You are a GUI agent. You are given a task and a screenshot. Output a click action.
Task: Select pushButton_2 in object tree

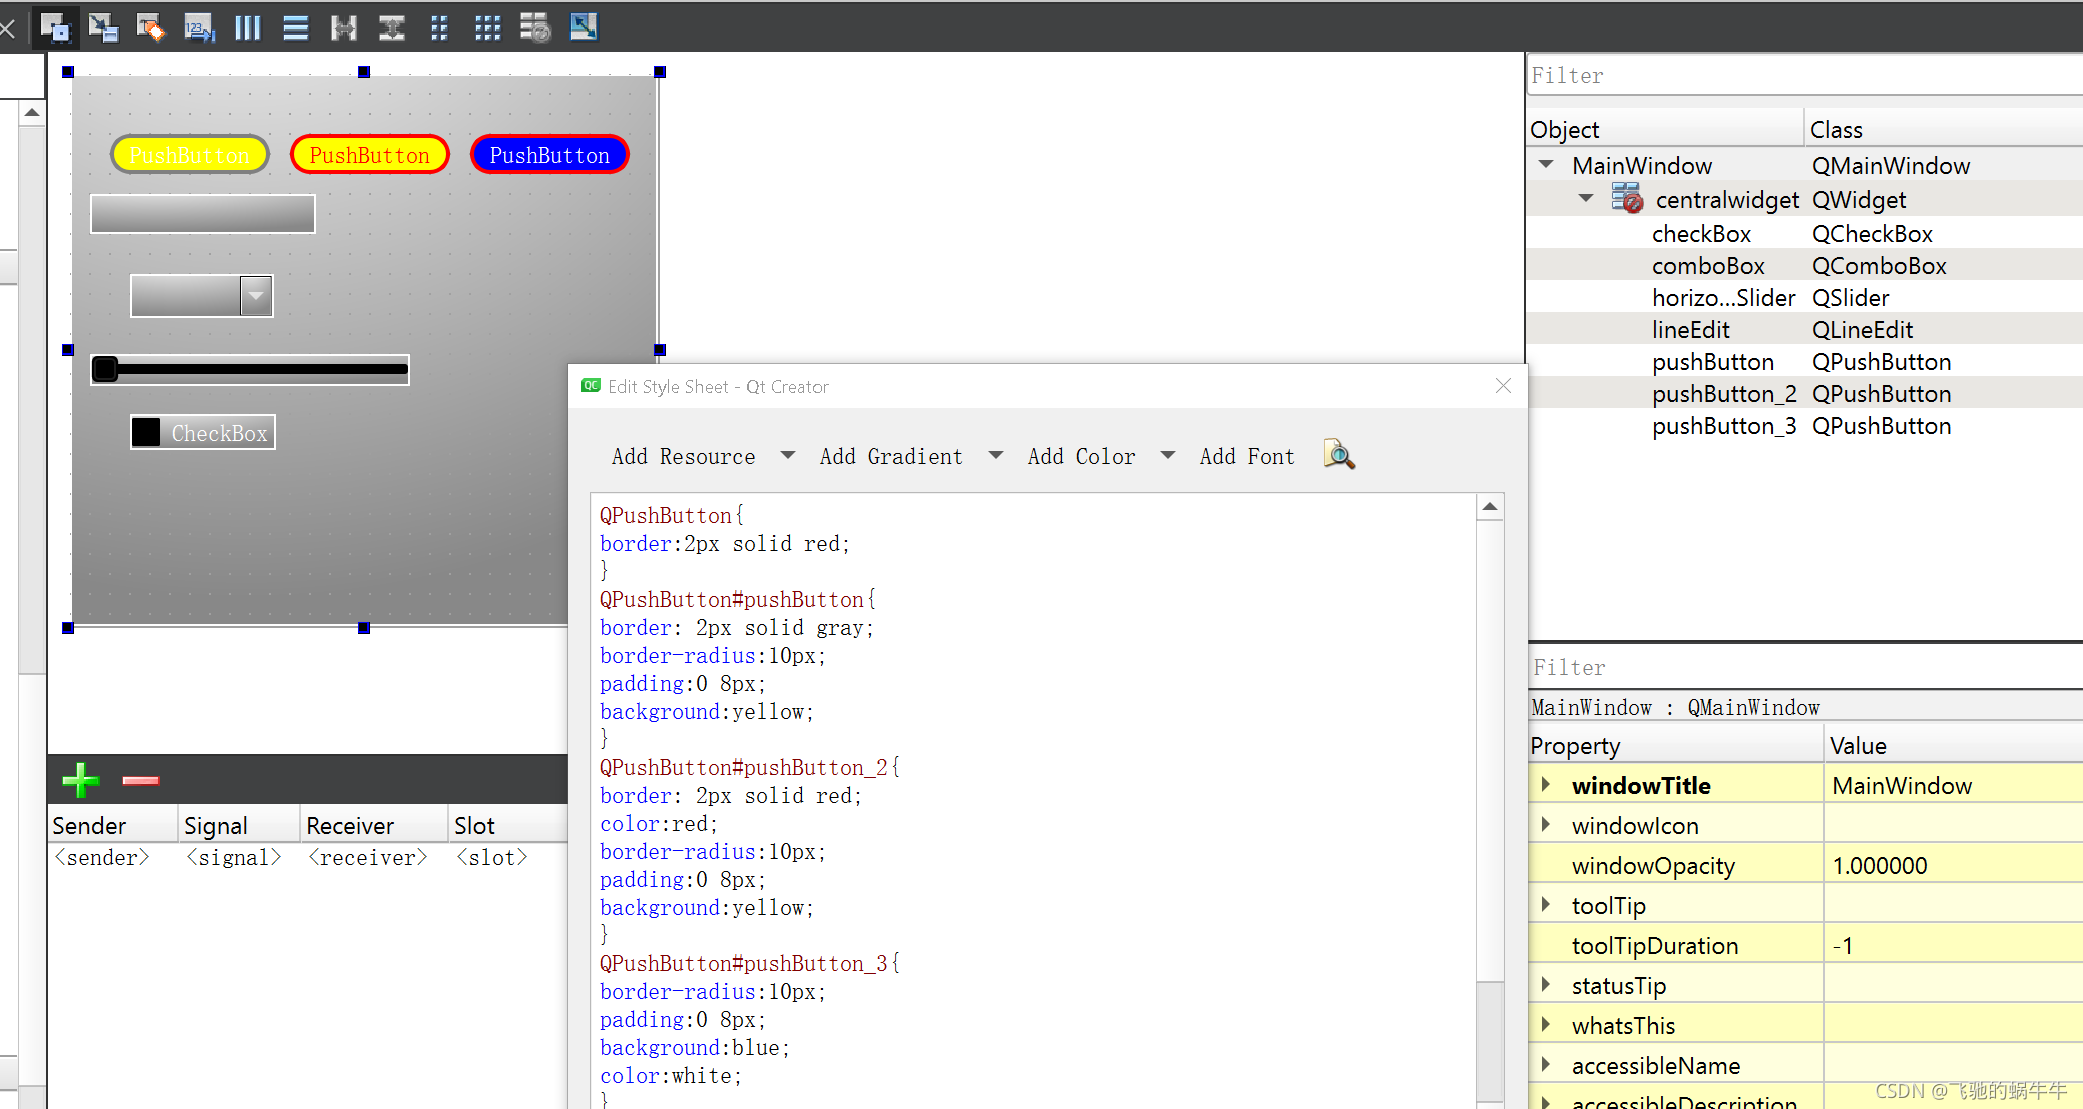tap(1723, 394)
